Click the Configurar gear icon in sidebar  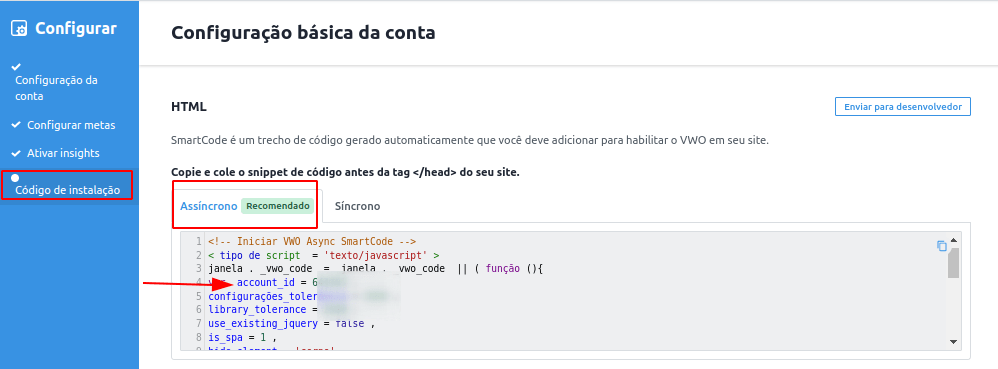(20, 29)
